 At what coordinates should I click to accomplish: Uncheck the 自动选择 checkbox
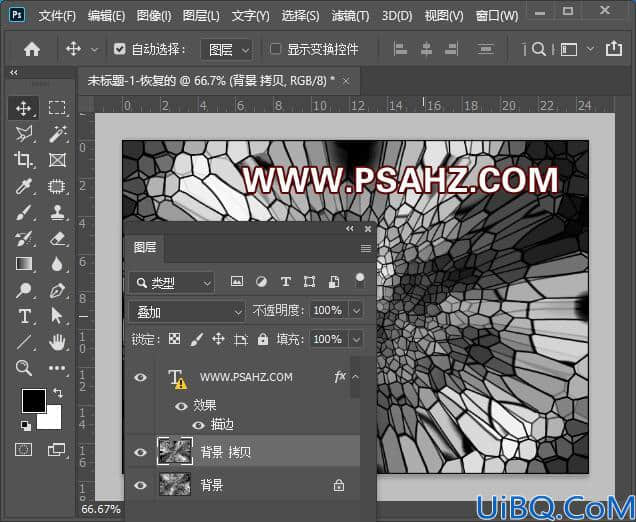point(119,49)
